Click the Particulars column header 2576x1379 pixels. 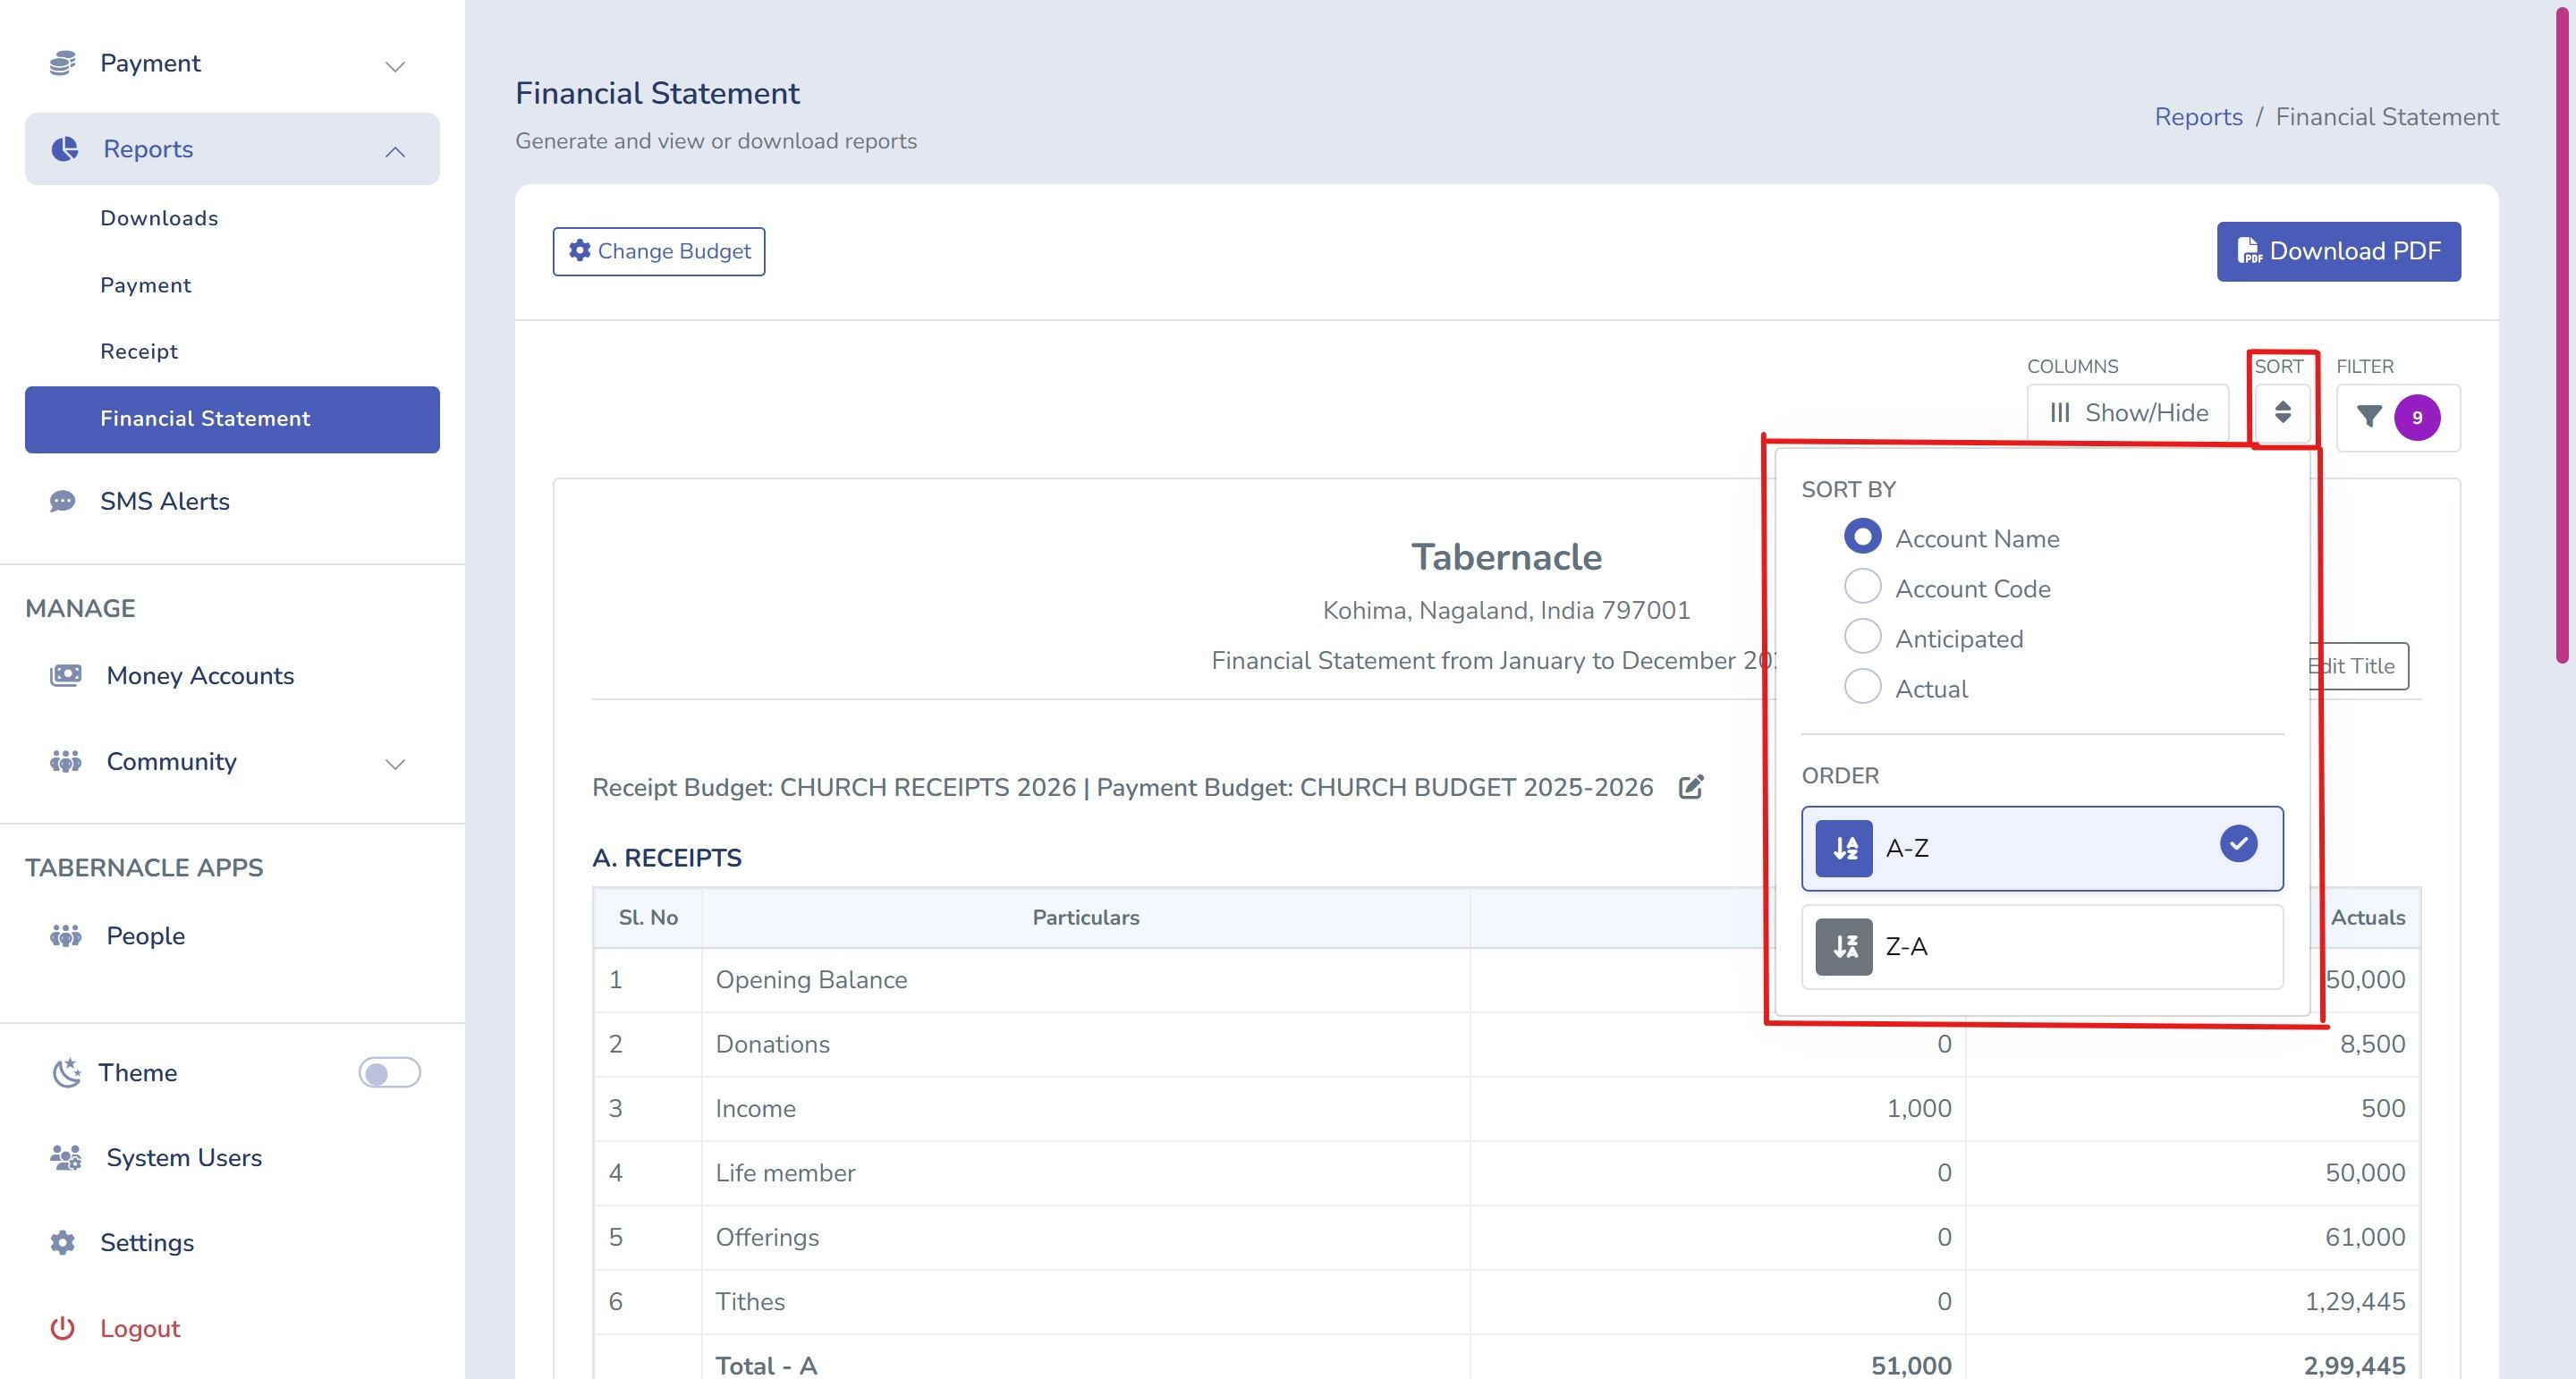1085,918
